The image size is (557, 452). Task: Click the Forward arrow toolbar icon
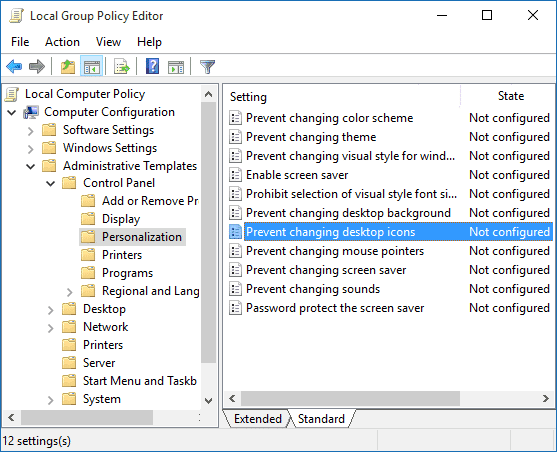(37, 66)
